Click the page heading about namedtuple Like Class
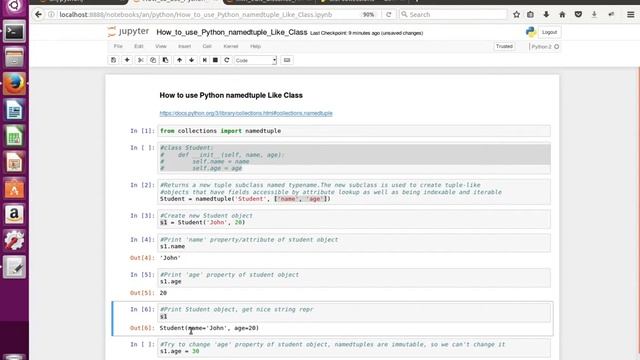 tap(231, 96)
